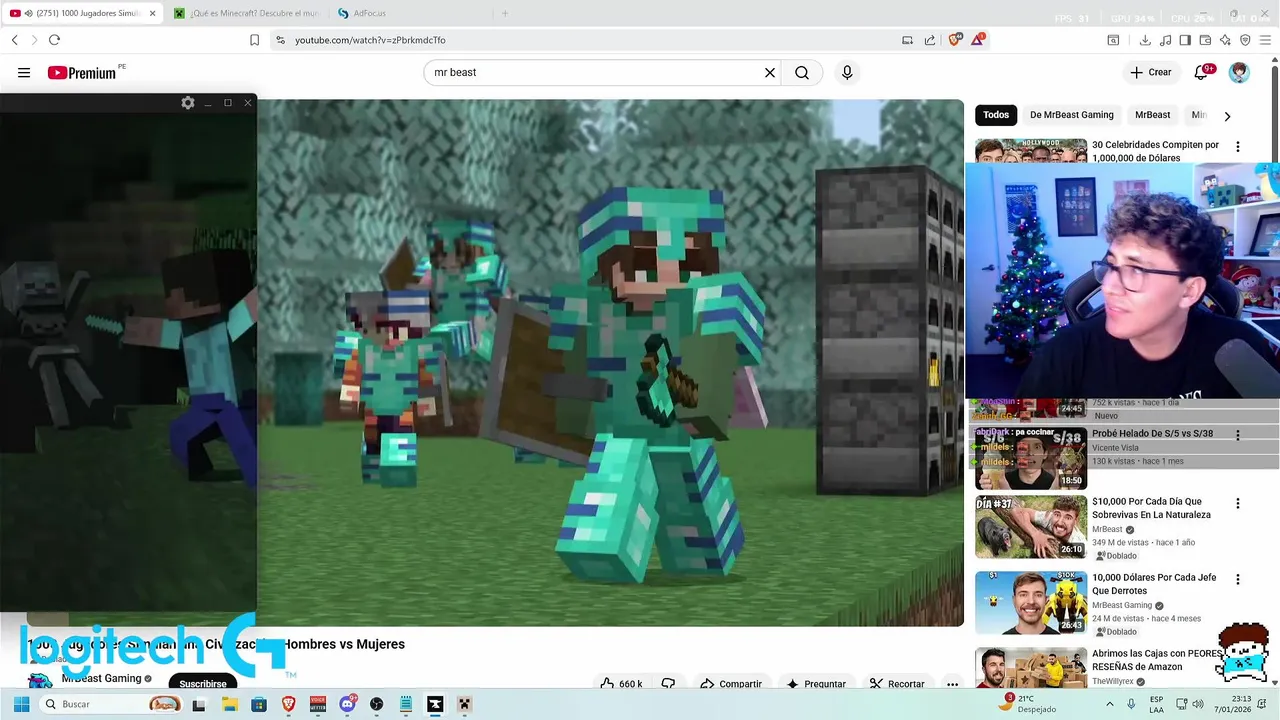
Task: Click the browser share page icon
Action: (x=930, y=40)
